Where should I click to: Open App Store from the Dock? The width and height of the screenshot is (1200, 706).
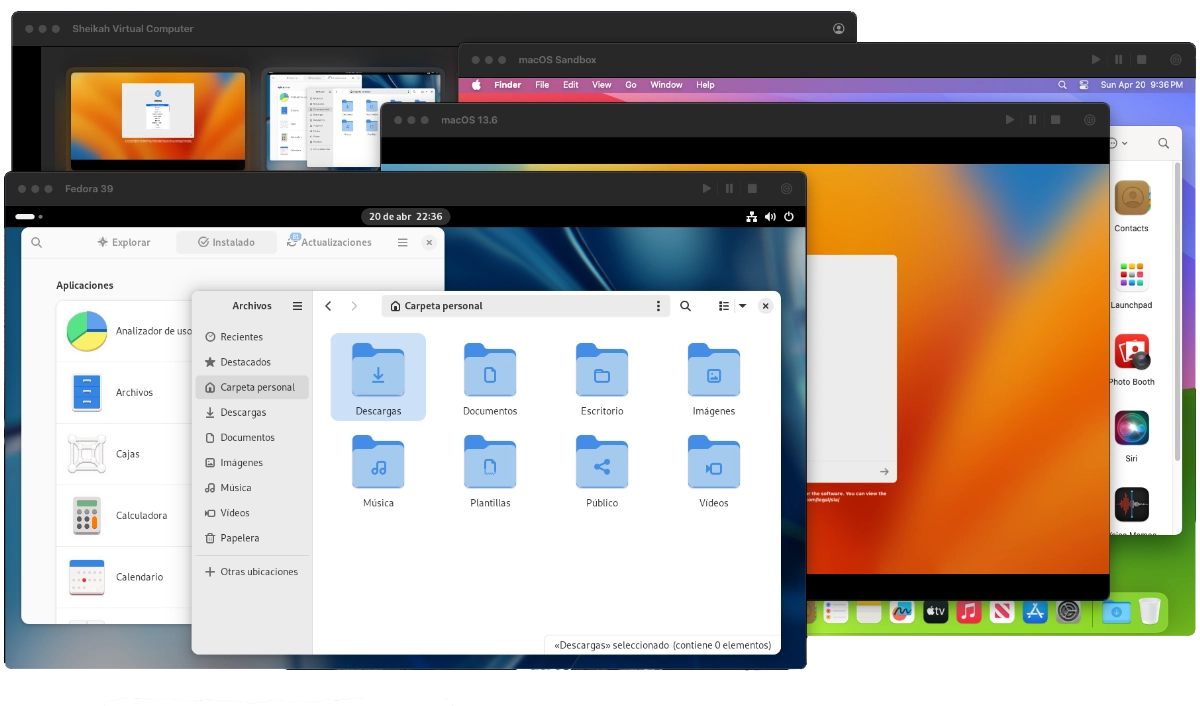coord(1035,611)
